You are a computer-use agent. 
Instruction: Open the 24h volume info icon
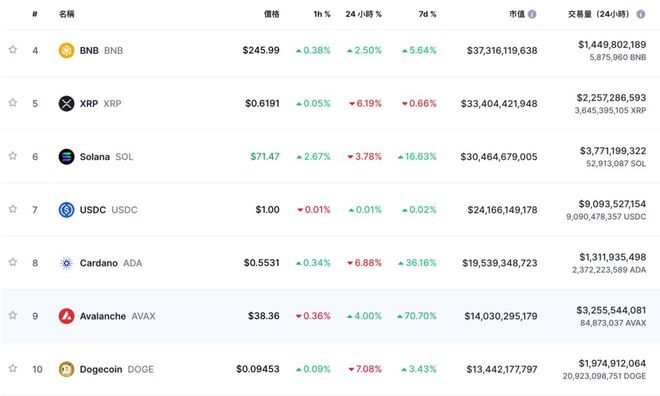click(641, 14)
